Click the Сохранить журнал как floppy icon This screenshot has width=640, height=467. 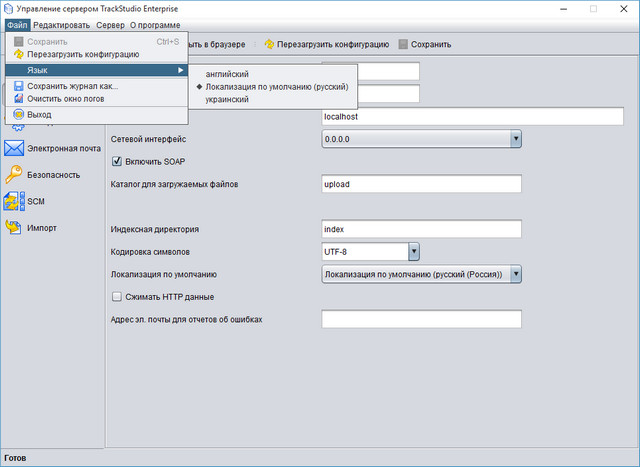click(x=18, y=86)
